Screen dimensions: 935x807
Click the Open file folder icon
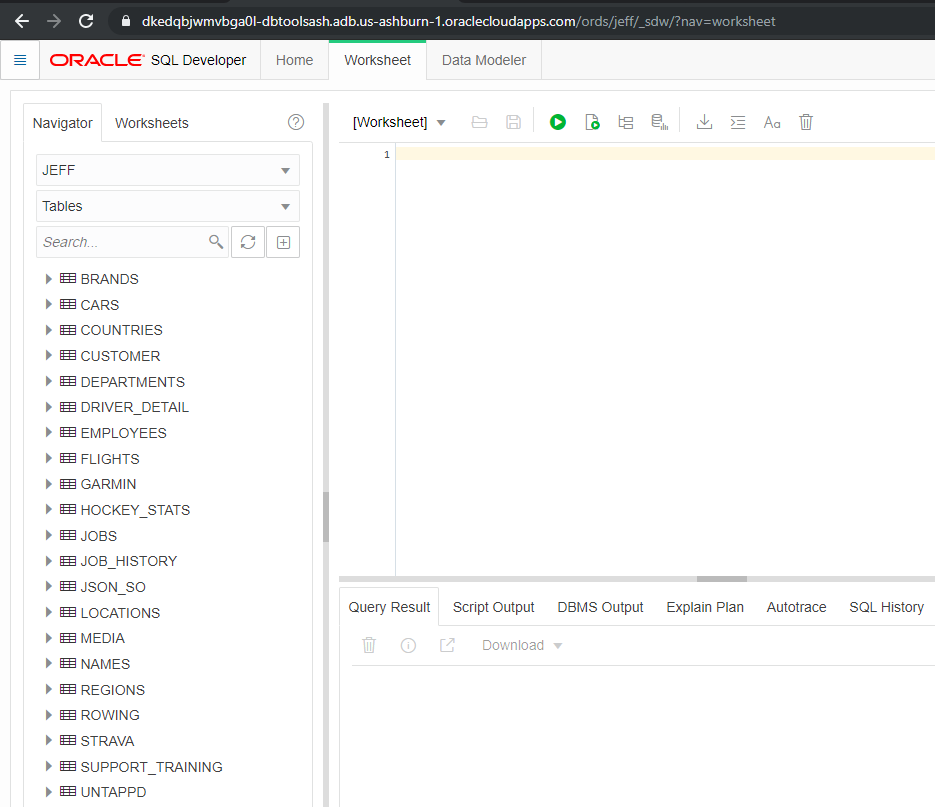tap(479, 122)
